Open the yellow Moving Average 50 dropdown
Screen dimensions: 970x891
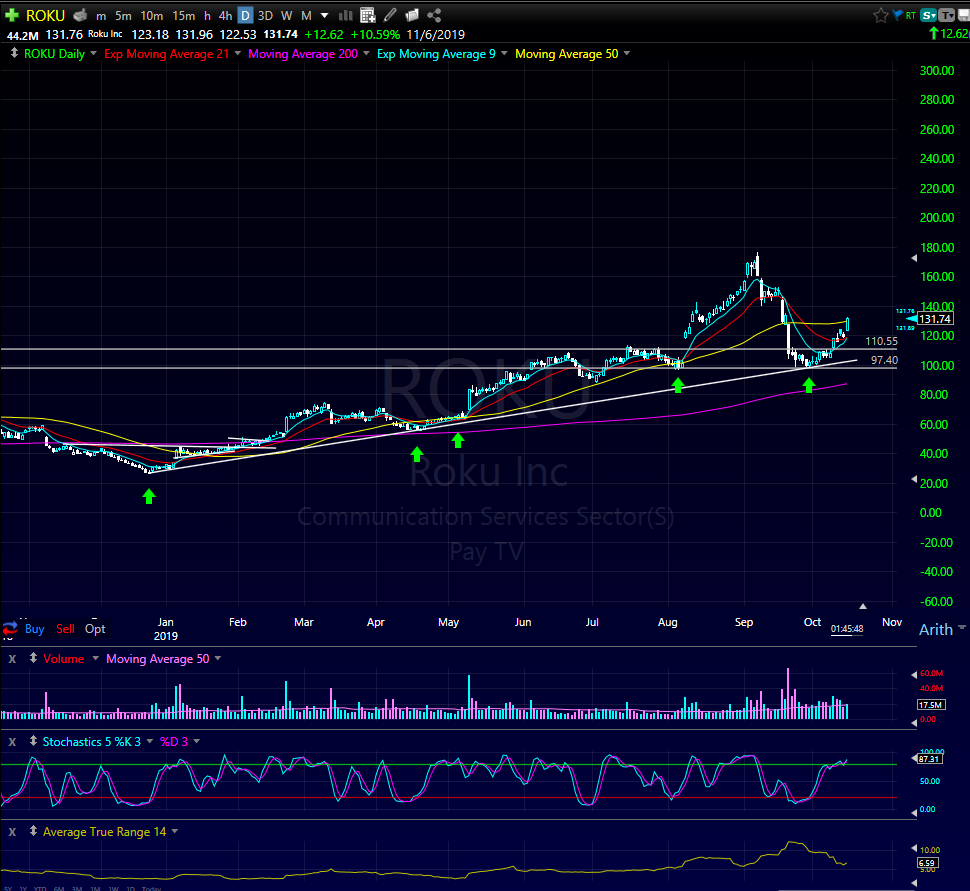tap(627, 53)
